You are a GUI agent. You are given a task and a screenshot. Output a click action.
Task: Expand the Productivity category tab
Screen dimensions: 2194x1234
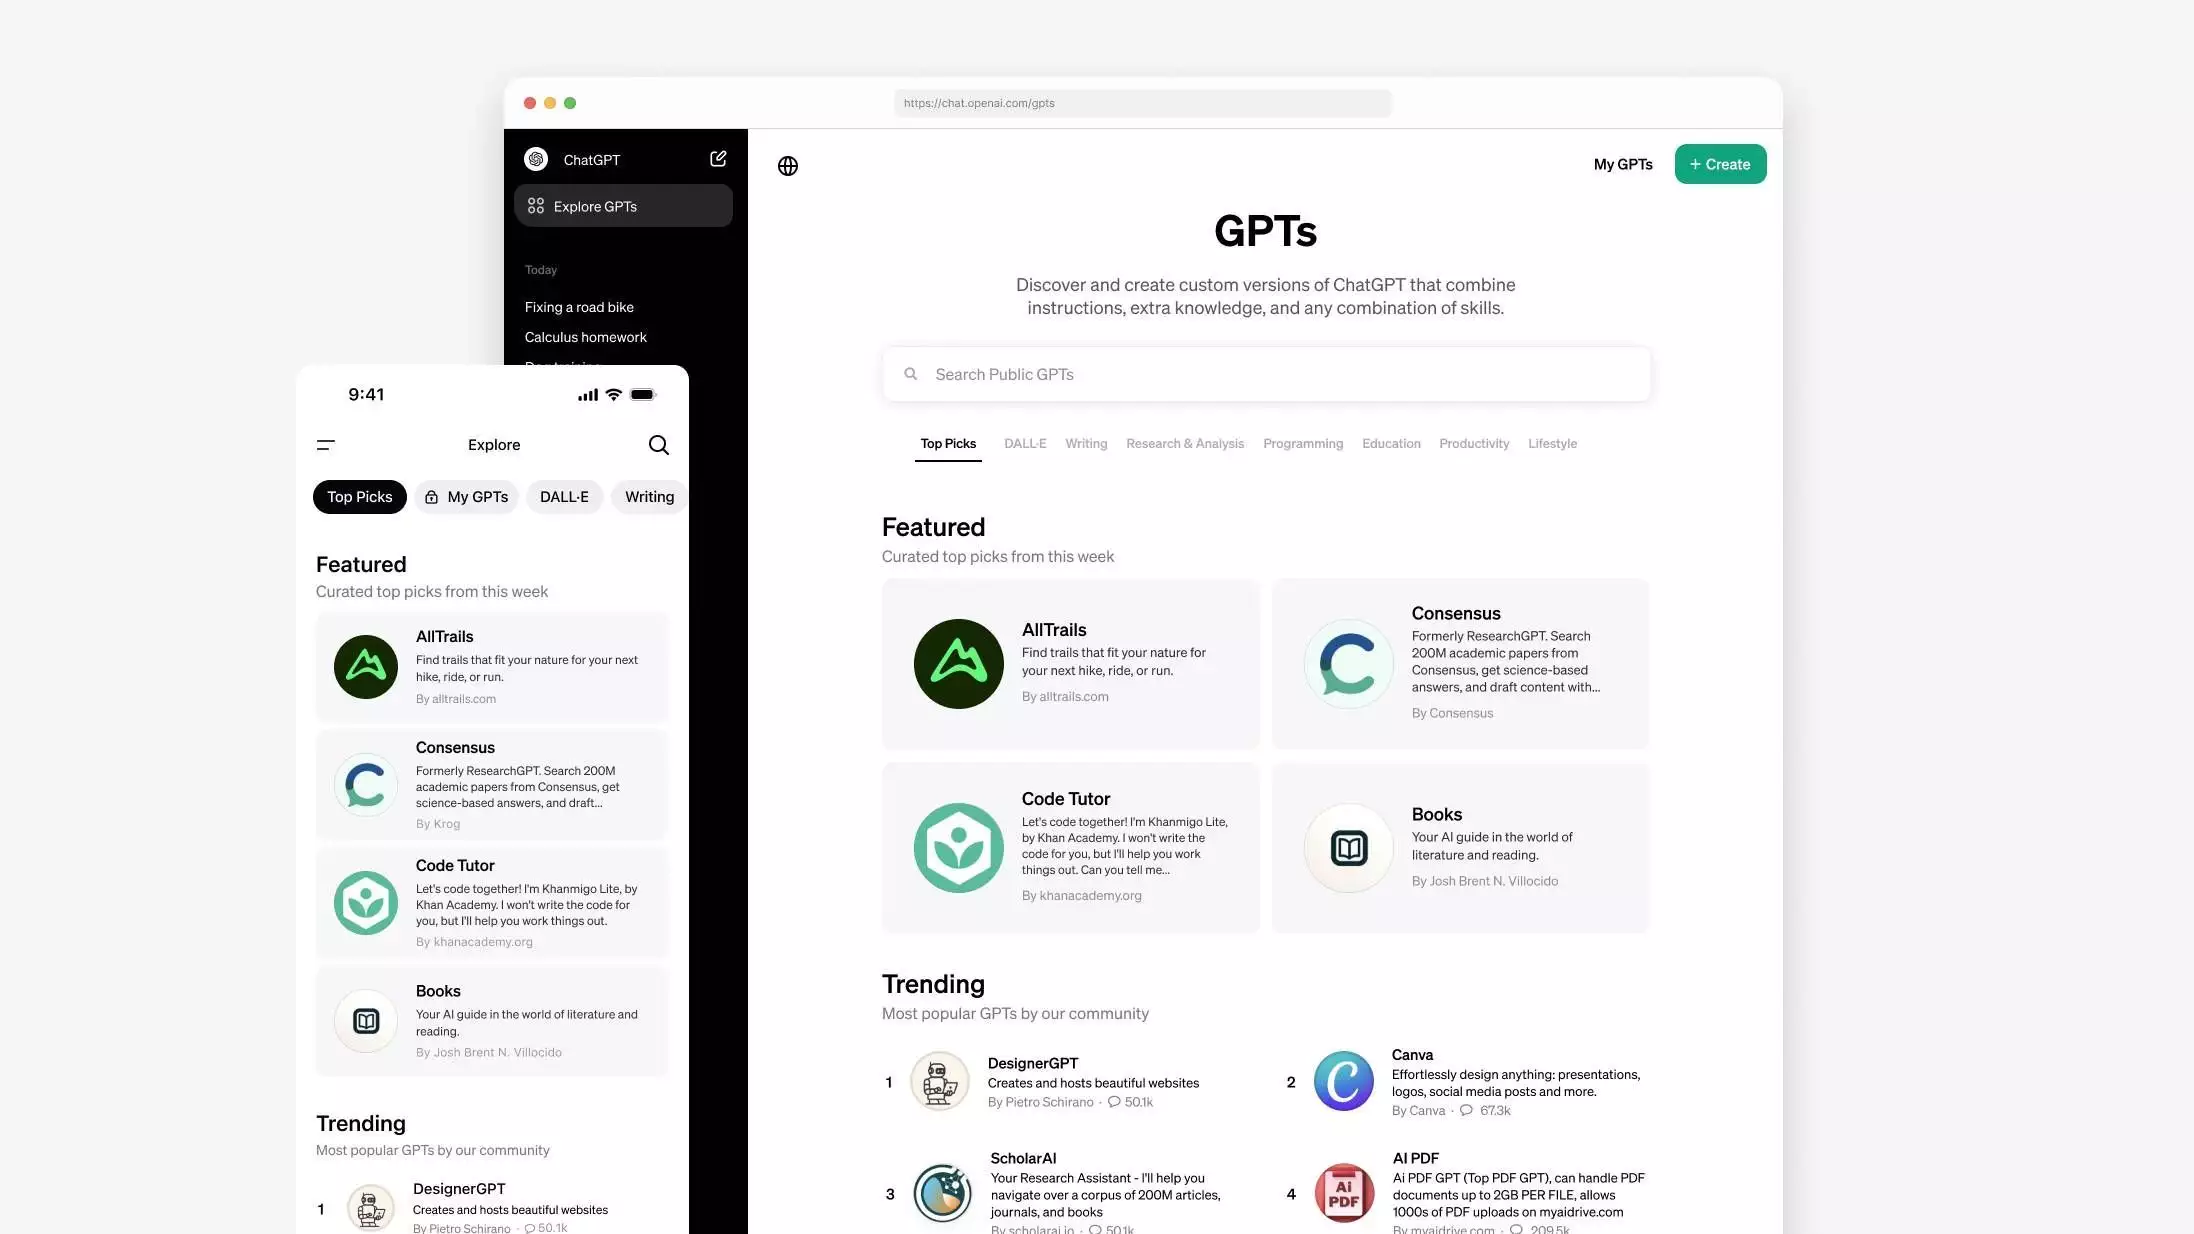pos(1474,443)
